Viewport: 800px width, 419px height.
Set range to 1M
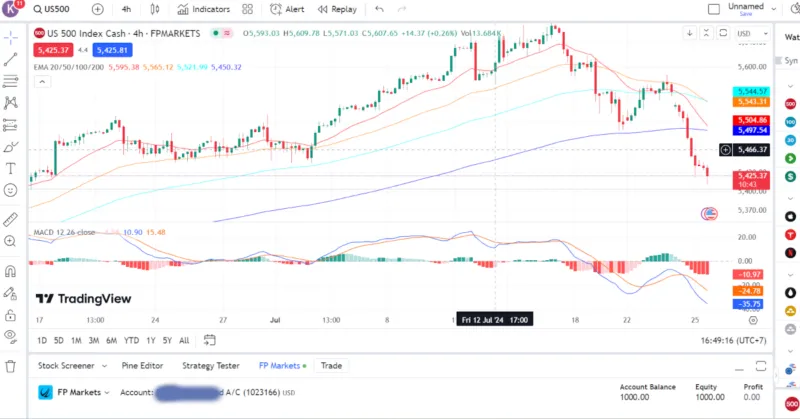point(76,340)
